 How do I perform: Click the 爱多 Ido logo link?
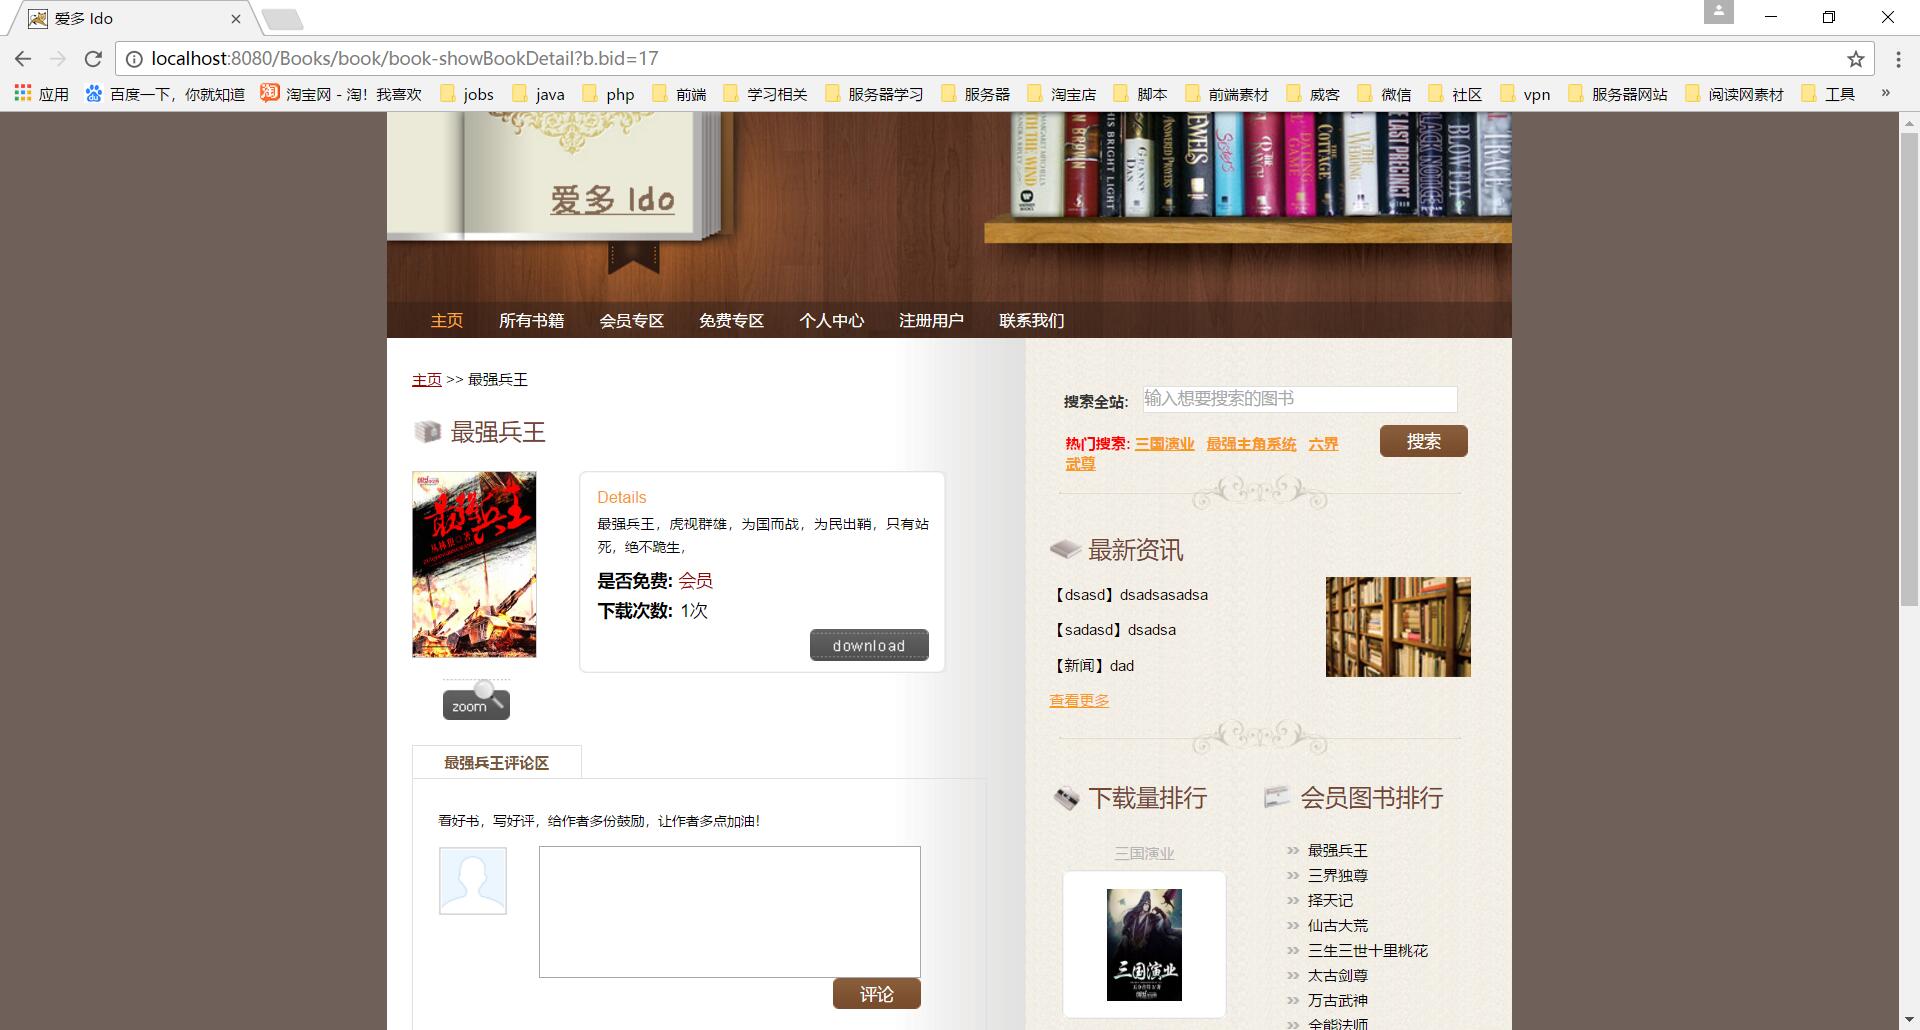pyautogui.click(x=612, y=199)
